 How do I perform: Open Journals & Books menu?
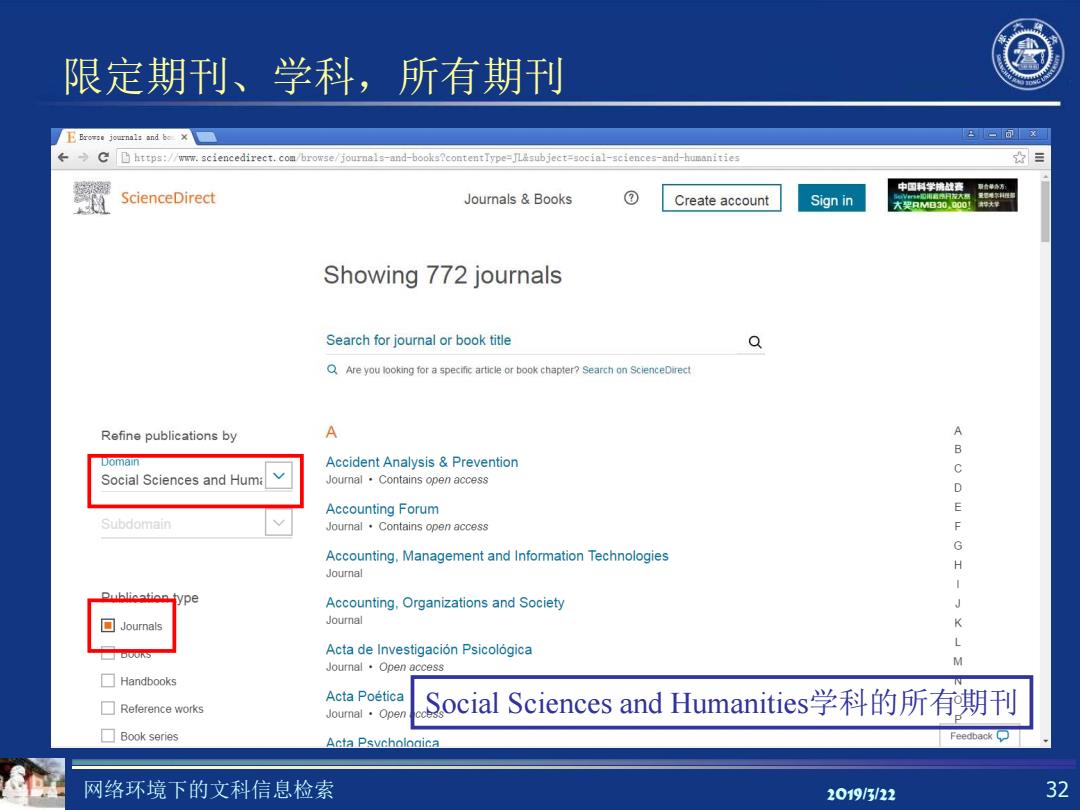(x=518, y=199)
